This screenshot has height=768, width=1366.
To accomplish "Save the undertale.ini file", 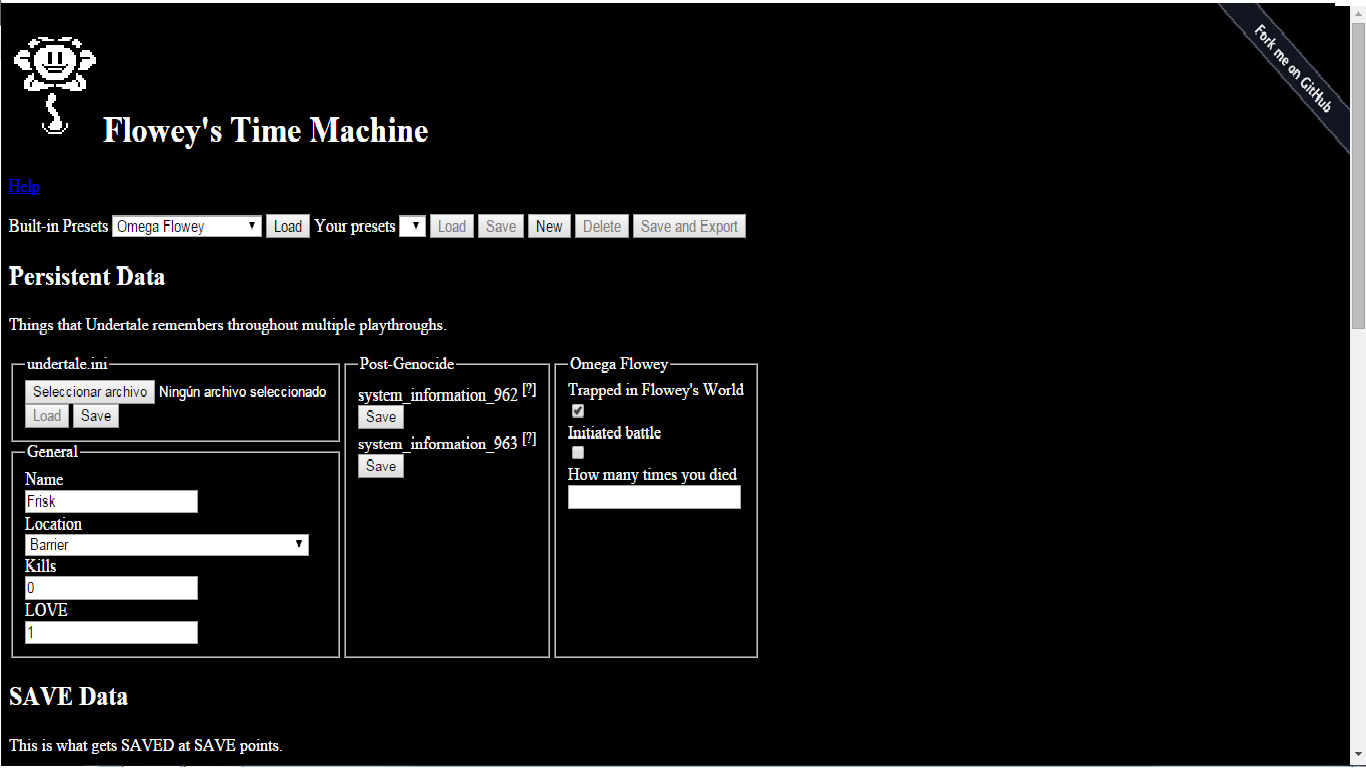I will click(96, 416).
